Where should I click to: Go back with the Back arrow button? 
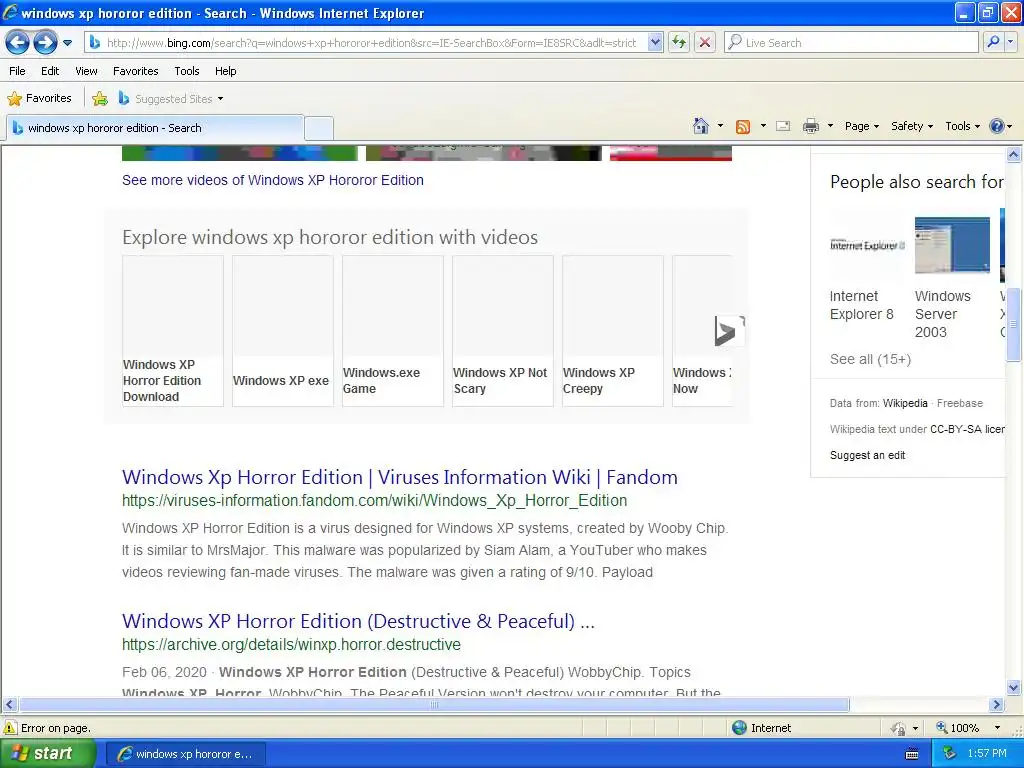(x=18, y=43)
